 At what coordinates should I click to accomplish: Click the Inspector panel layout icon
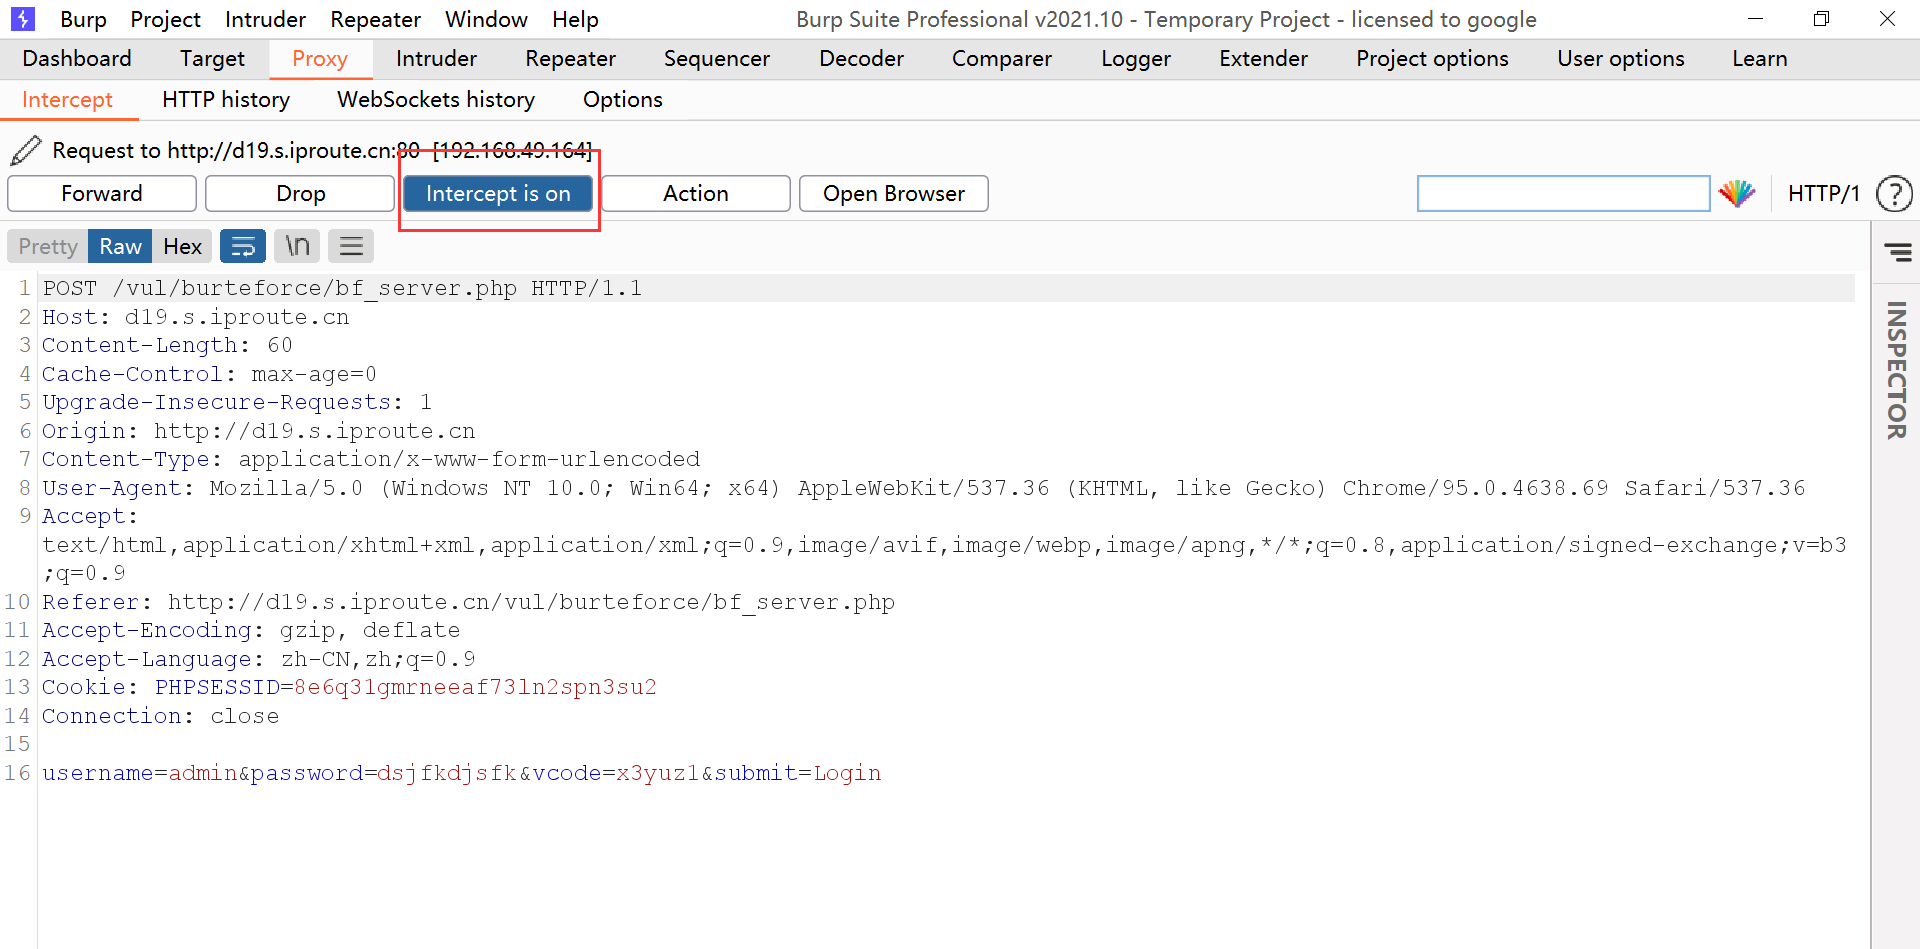point(1897,252)
